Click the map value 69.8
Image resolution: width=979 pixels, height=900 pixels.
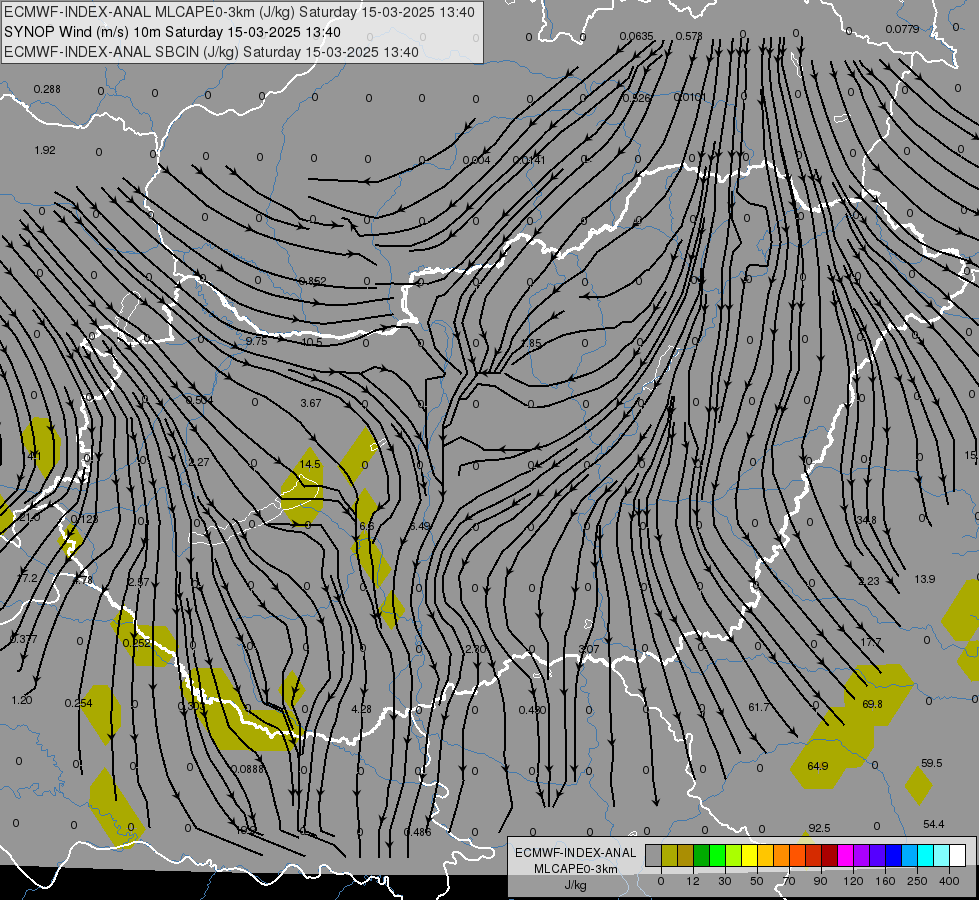click(x=872, y=704)
